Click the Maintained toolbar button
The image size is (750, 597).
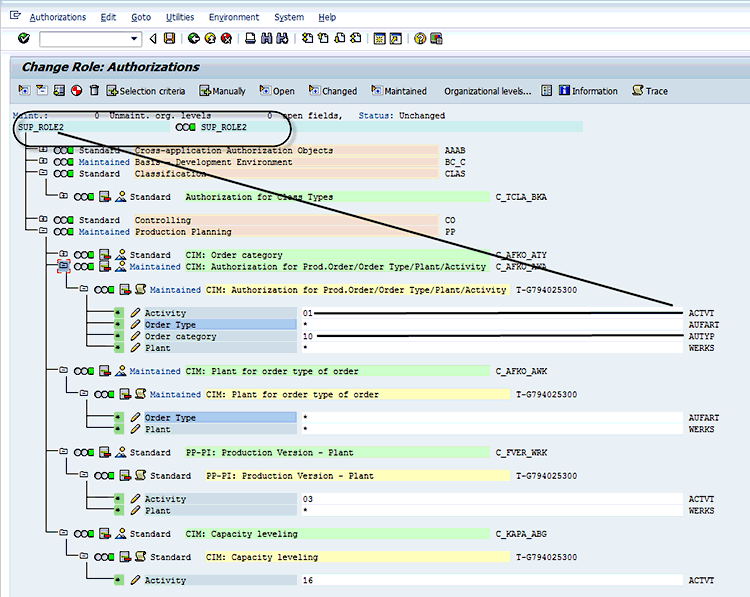click(x=399, y=90)
